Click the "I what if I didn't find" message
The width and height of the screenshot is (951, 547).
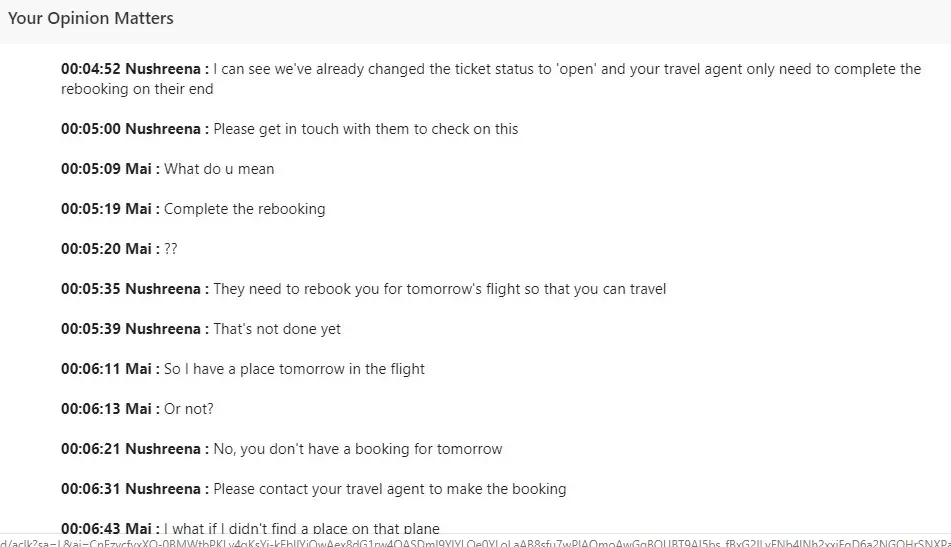tap(302, 528)
